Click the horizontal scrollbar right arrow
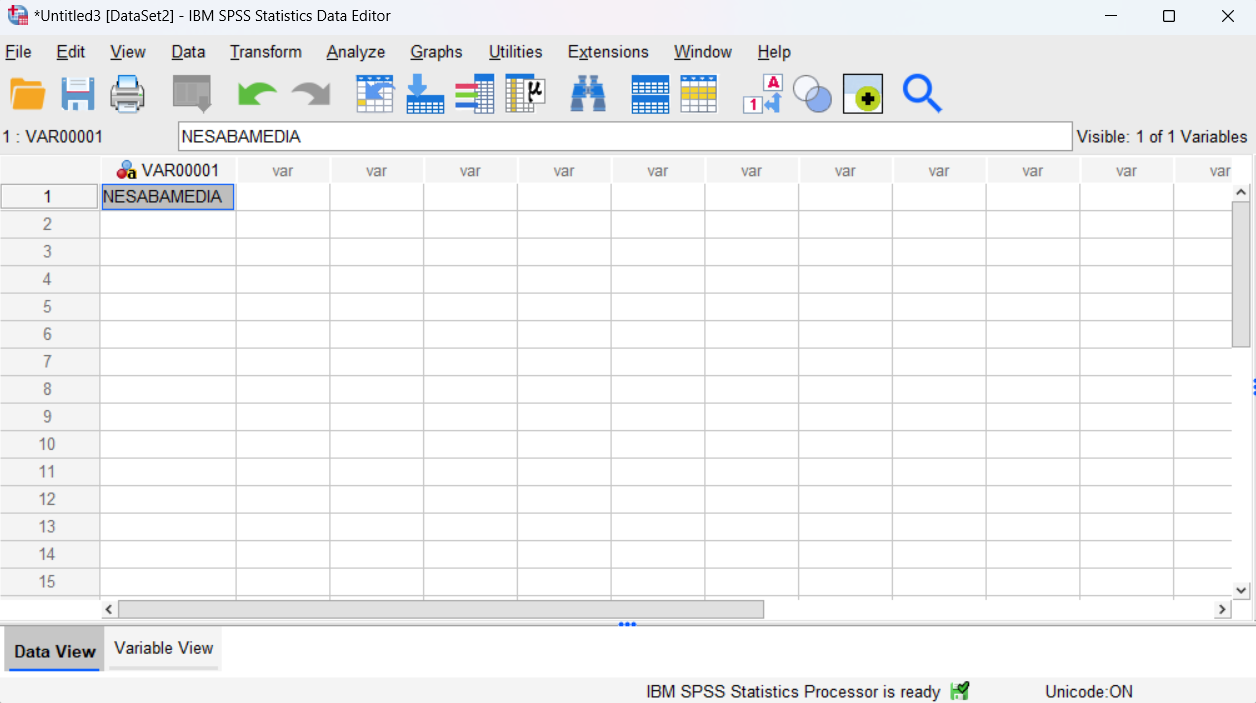This screenshot has height=703, width=1256. point(1221,608)
